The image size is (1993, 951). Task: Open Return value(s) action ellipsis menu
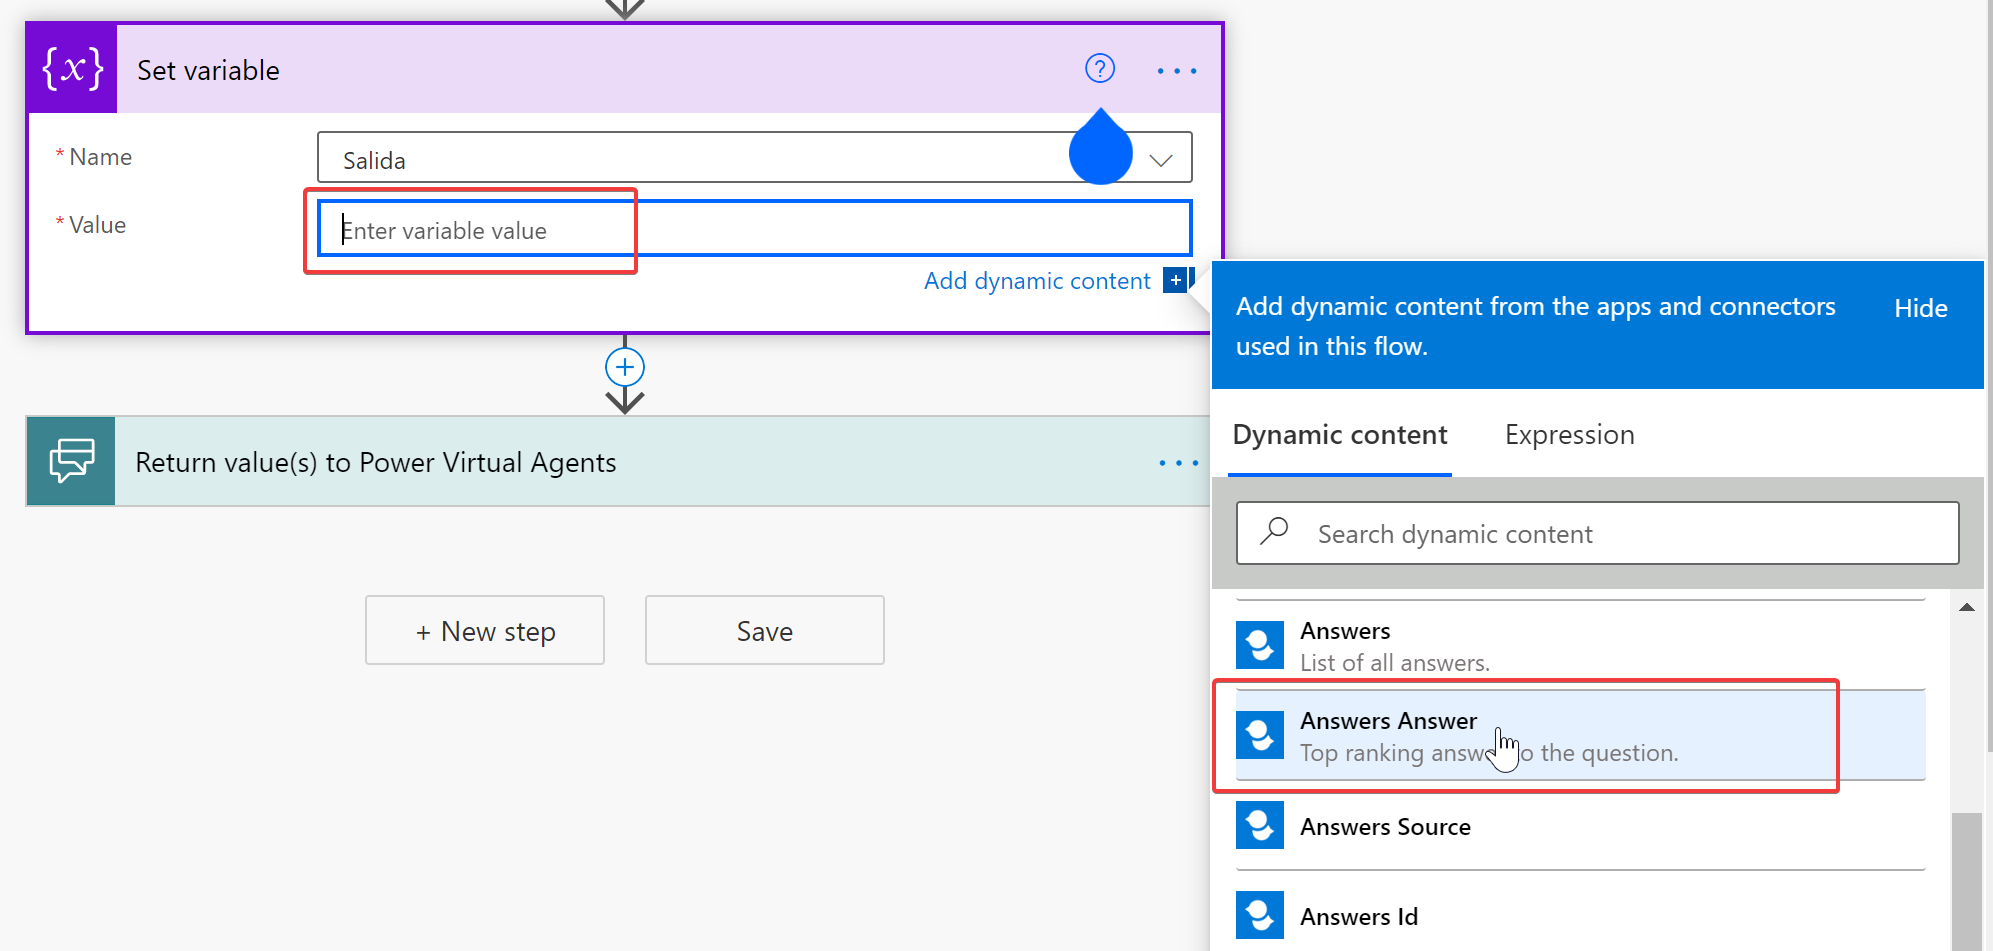click(x=1177, y=463)
